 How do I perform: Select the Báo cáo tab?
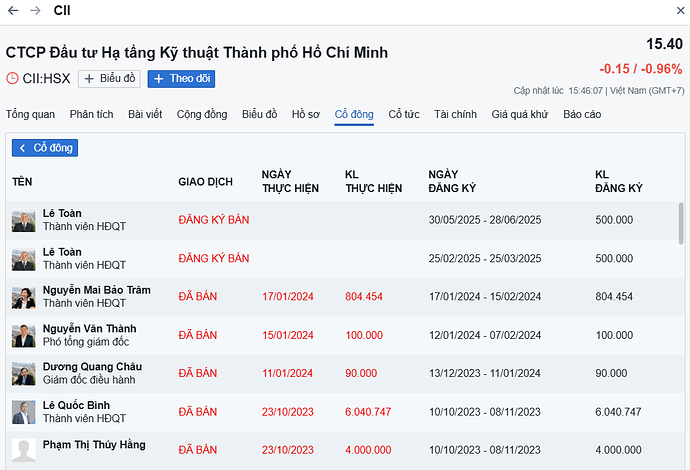point(582,114)
